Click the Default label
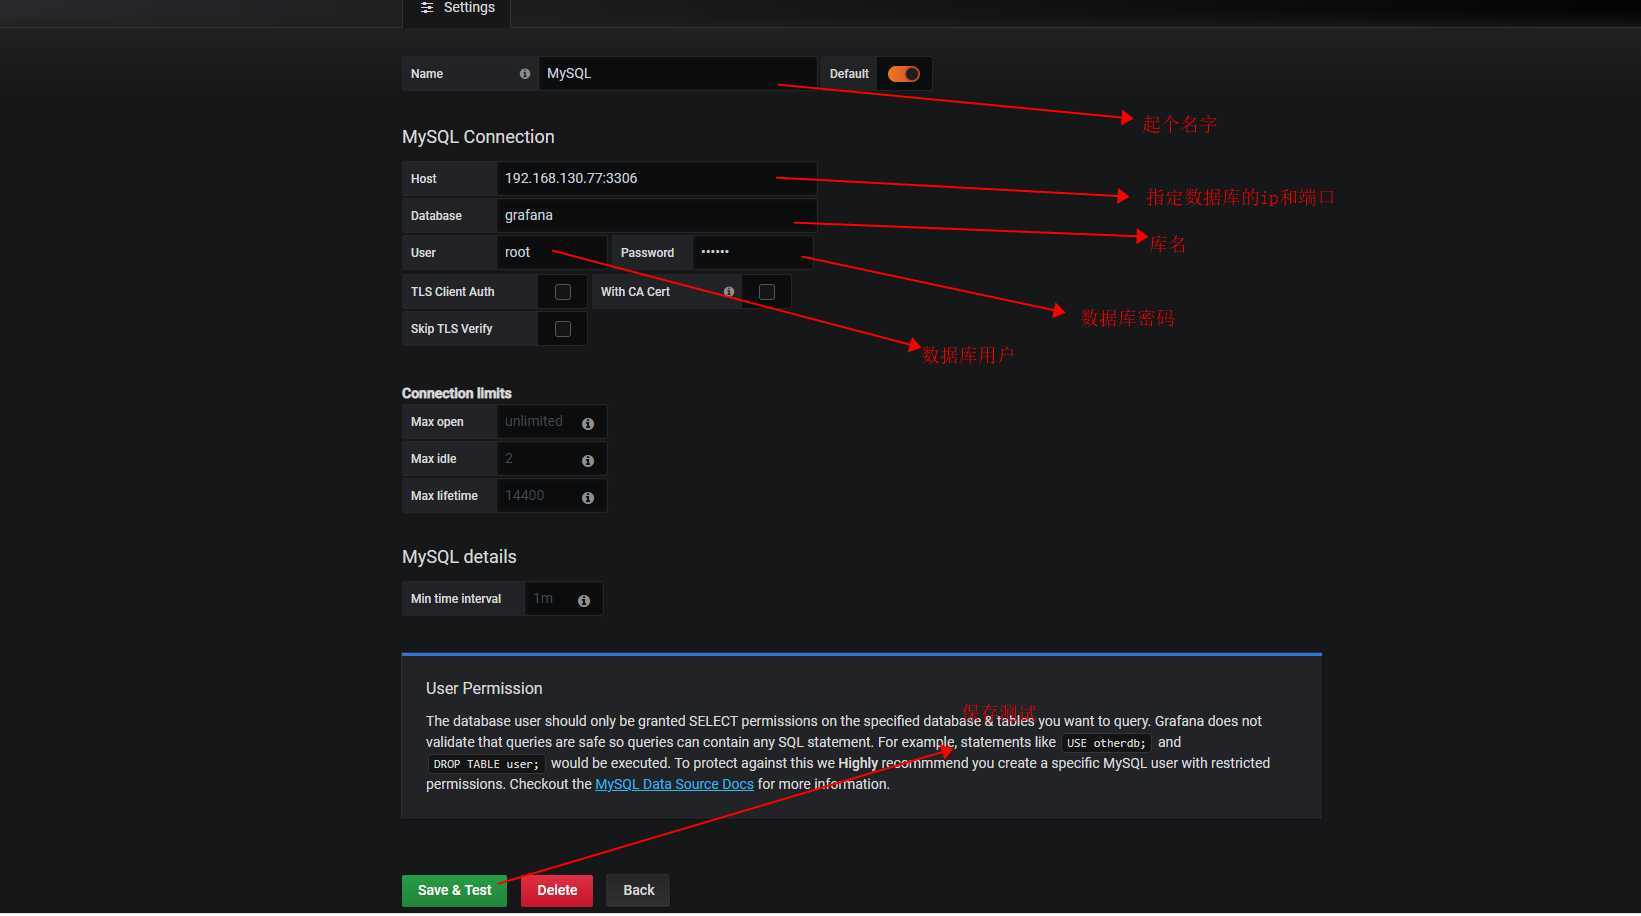 click(x=849, y=74)
